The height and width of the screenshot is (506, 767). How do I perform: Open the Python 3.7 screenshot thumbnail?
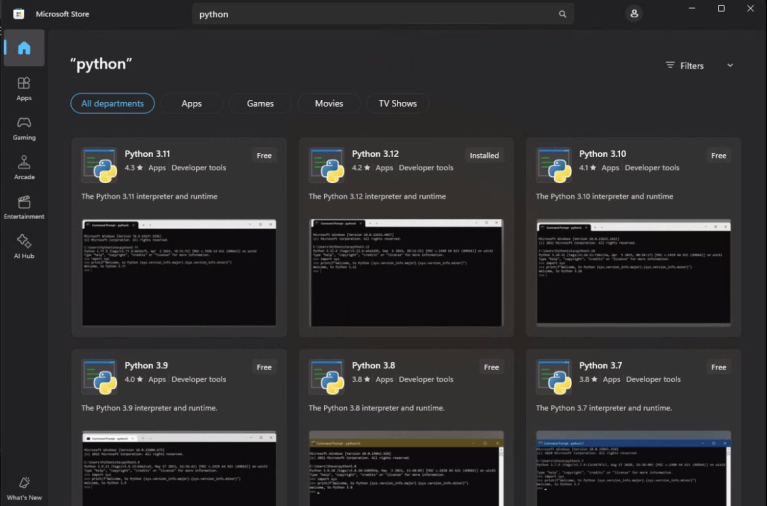pyautogui.click(x=633, y=468)
